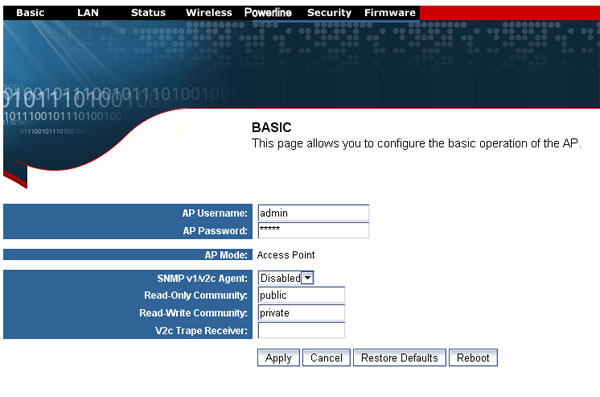Viewport: 600px width, 397px height.
Task: Click the Read-Only Community field
Action: (x=301, y=295)
